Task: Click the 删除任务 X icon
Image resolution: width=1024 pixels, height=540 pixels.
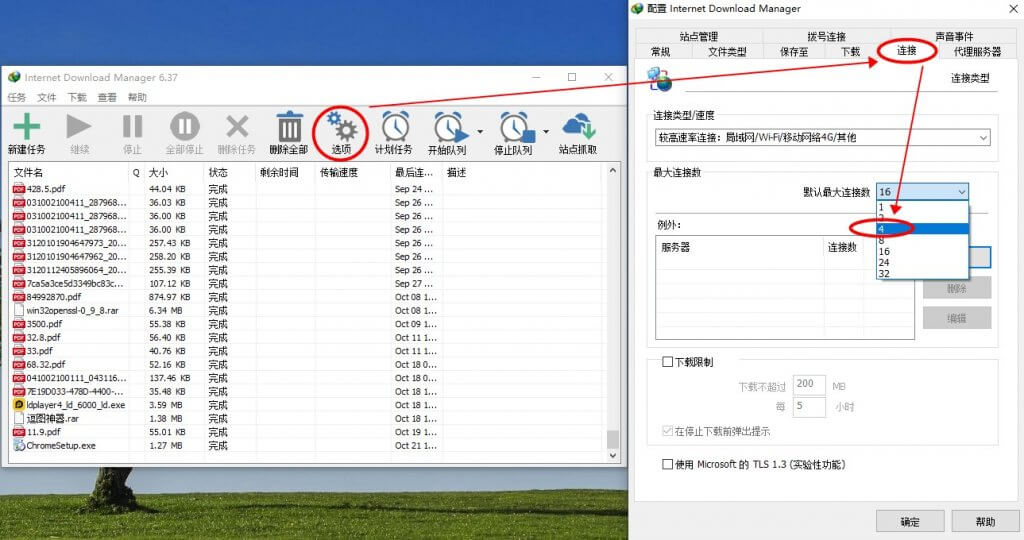Action: (237, 127)
